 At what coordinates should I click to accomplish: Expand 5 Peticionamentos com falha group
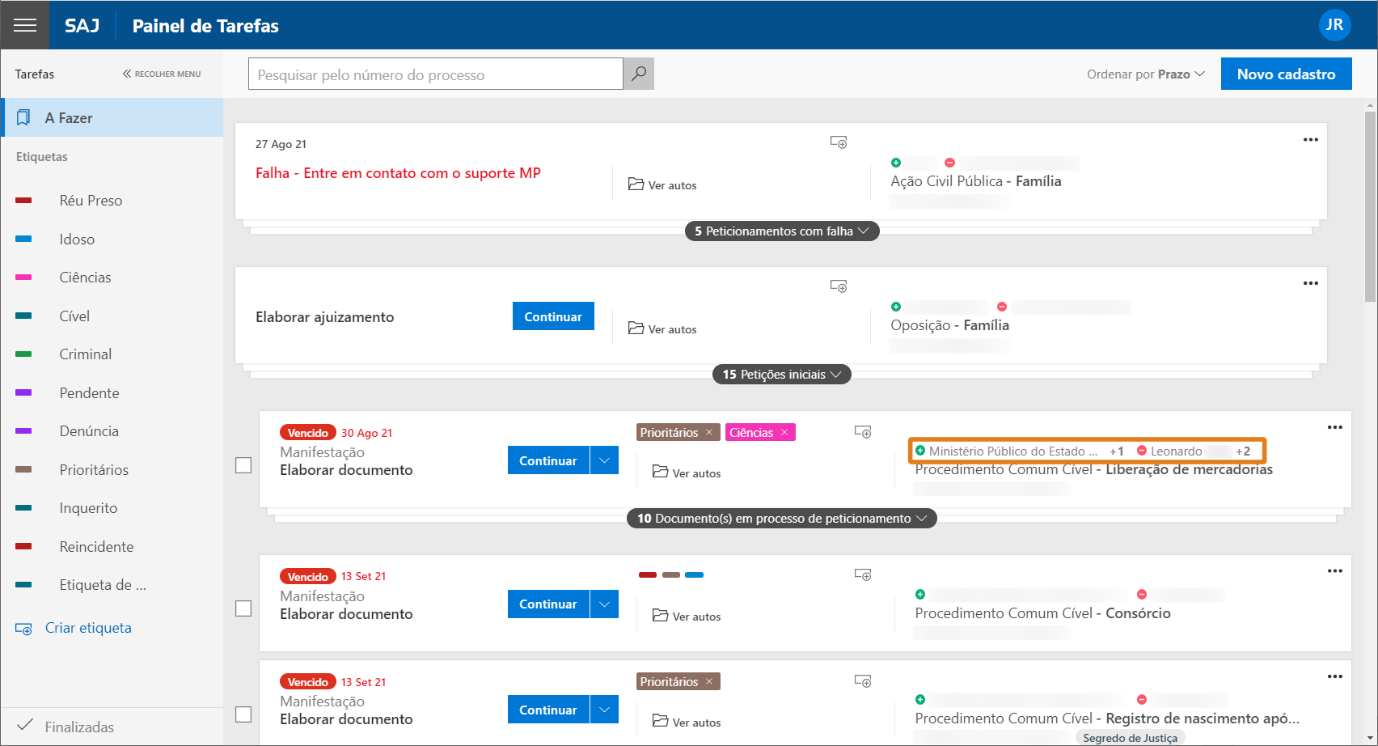[782, 231]
